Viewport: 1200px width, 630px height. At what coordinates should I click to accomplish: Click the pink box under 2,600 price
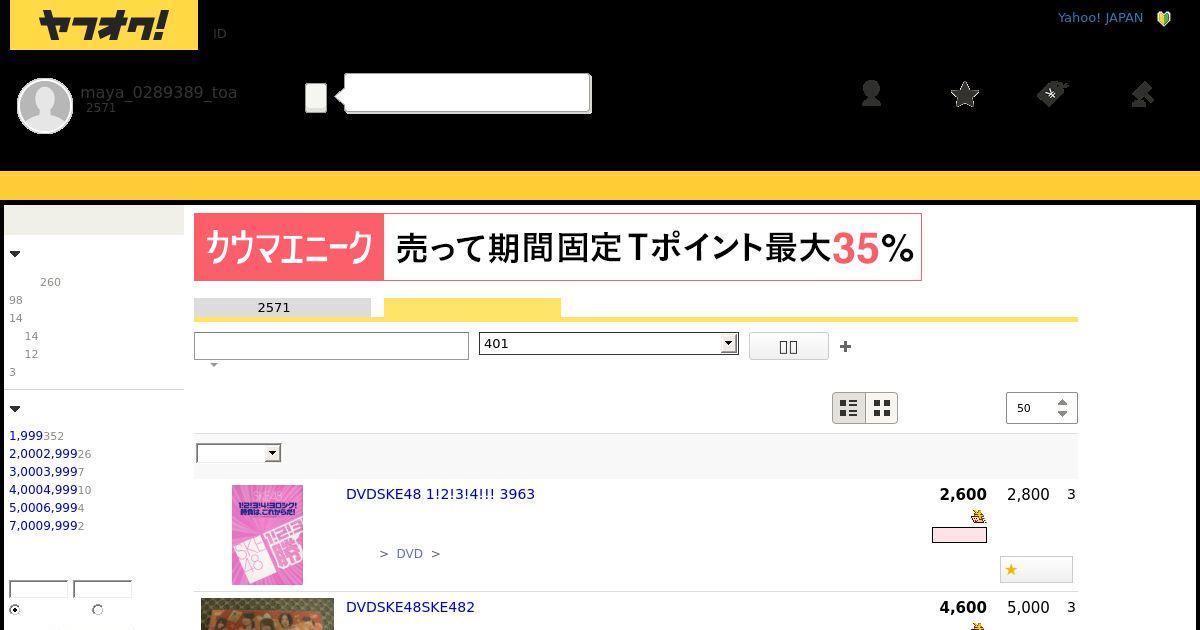(959, 535)
